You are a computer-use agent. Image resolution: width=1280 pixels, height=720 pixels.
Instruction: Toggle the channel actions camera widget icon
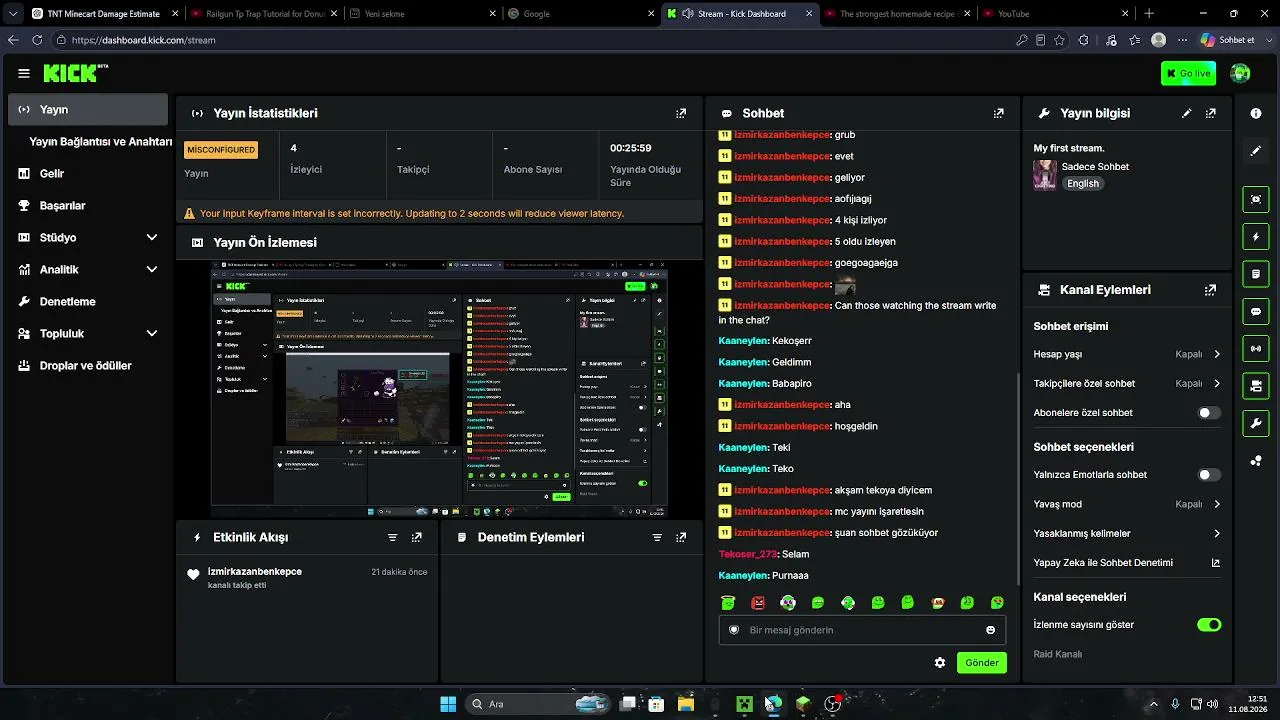click(1256, 386)
